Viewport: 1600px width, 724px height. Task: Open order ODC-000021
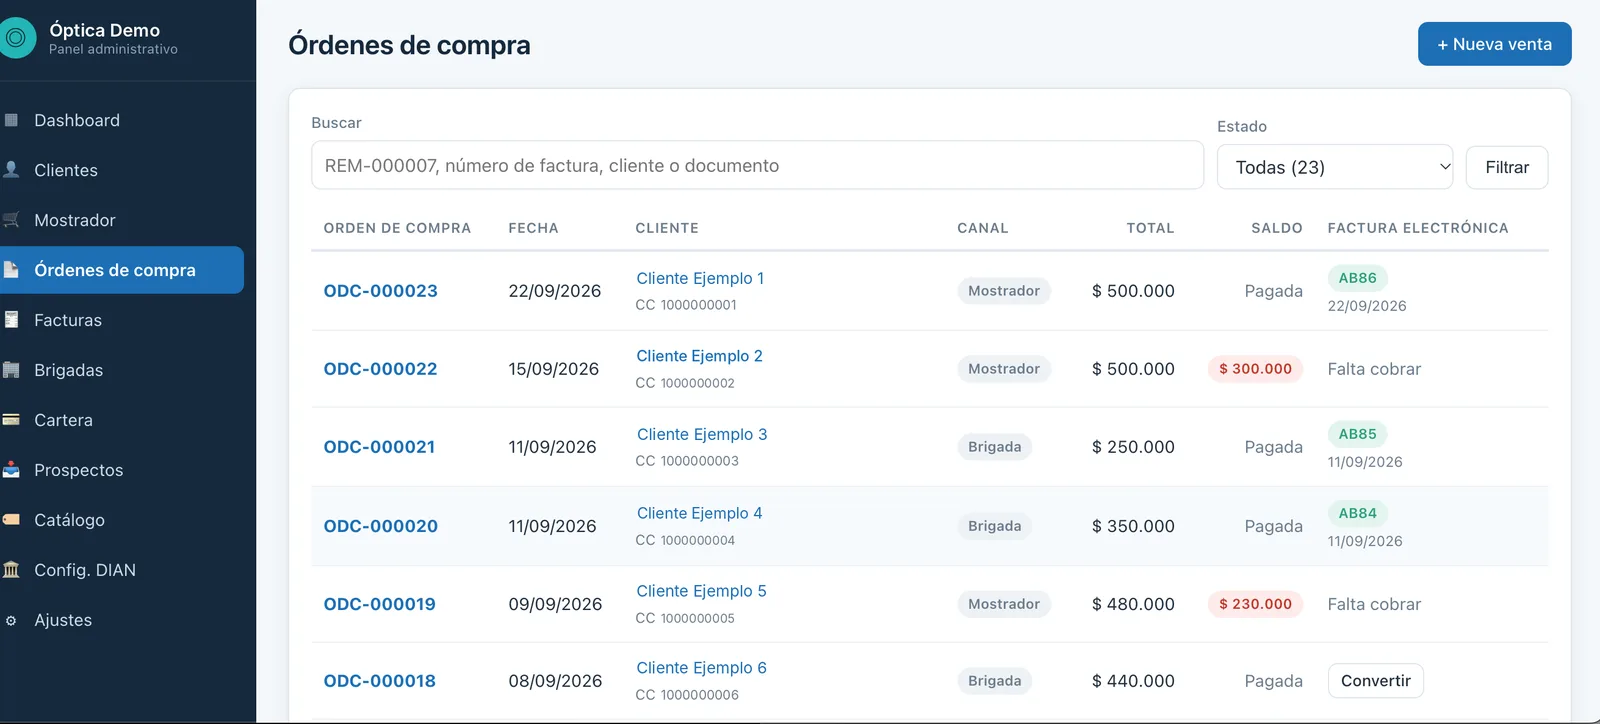click(380, 447)
